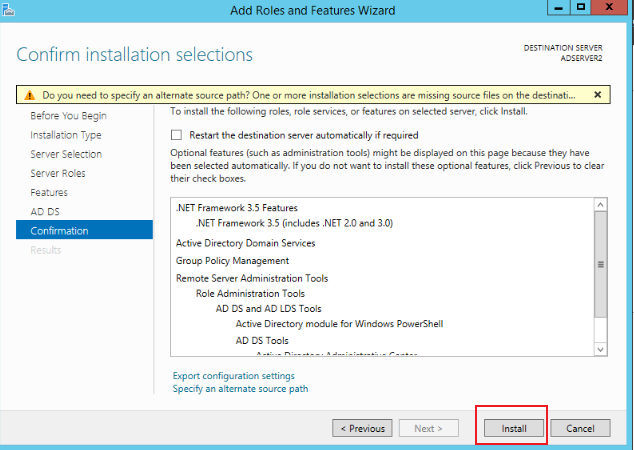Click the warning triangle icon in banner

30,95
